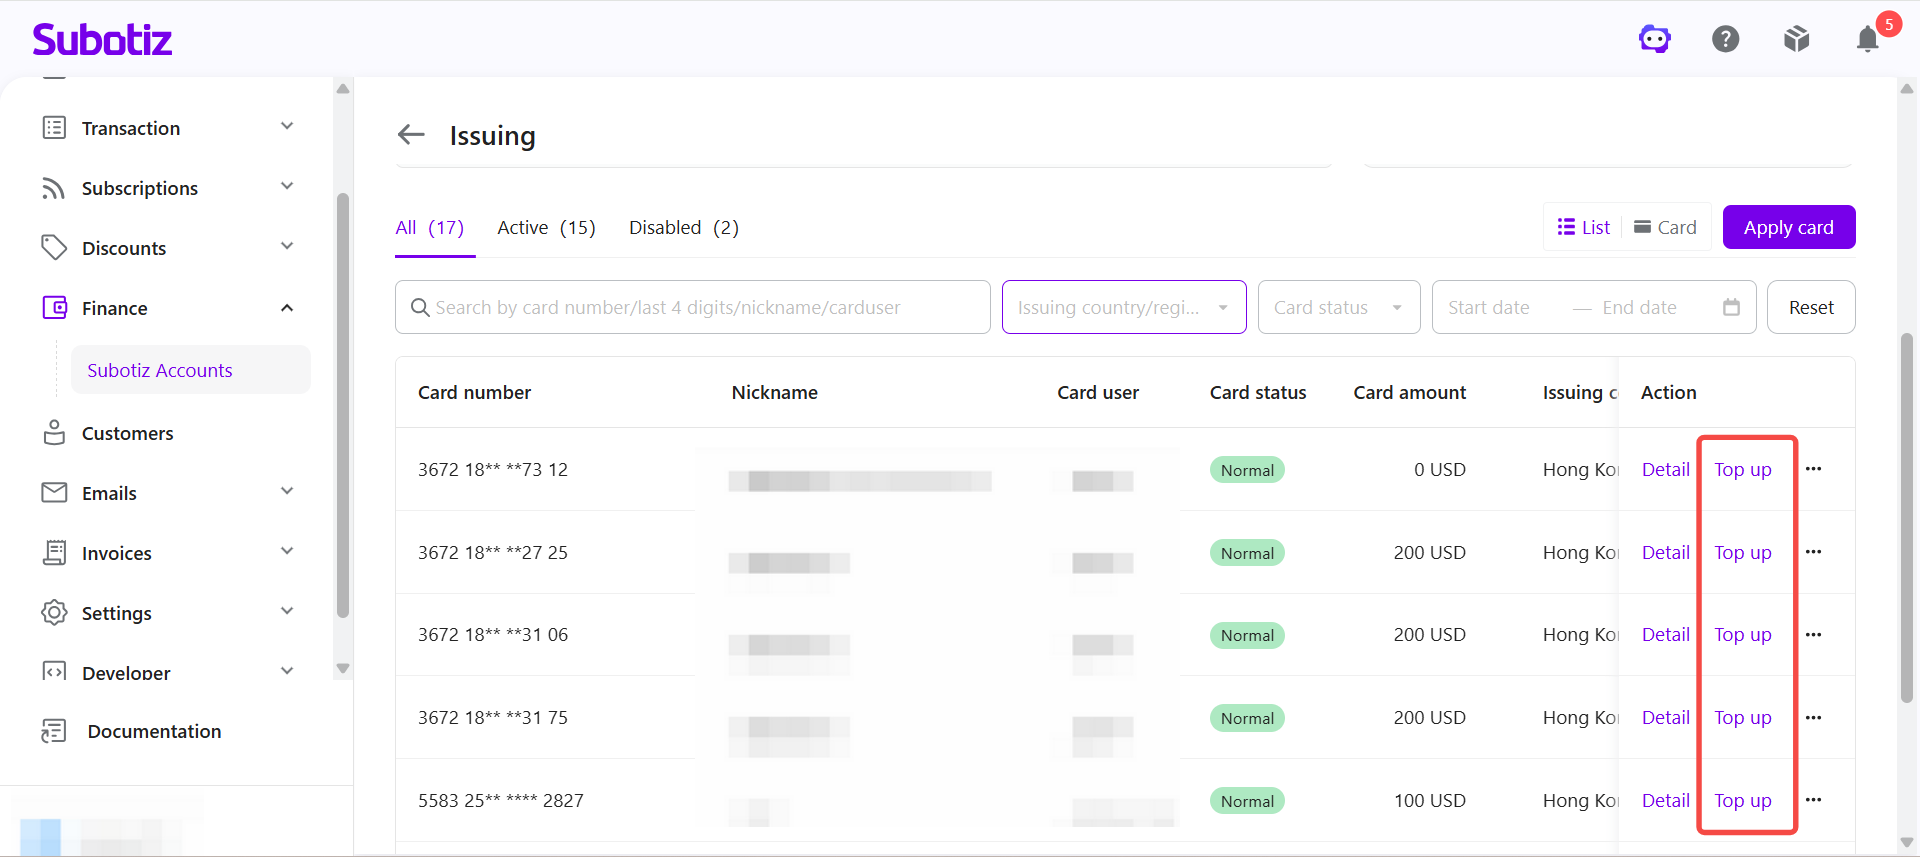Select the All (17) tab

coord(430,228)
